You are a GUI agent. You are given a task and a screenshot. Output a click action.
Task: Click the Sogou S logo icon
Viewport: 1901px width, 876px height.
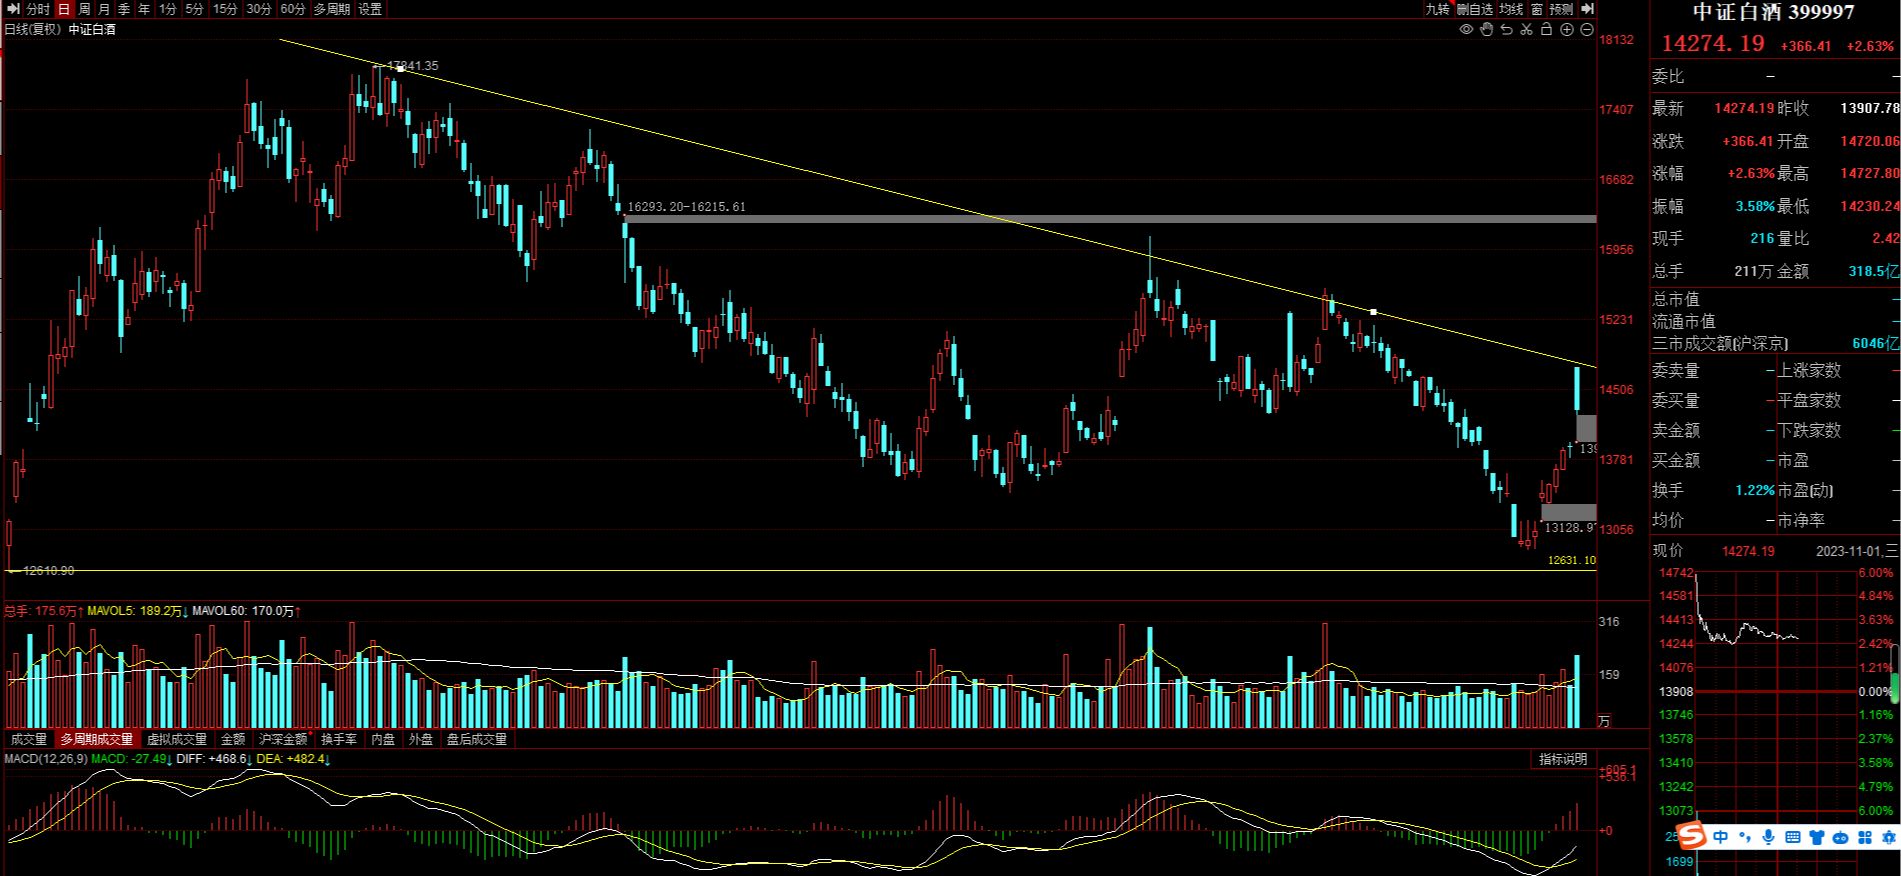[x=1691, y=835]
